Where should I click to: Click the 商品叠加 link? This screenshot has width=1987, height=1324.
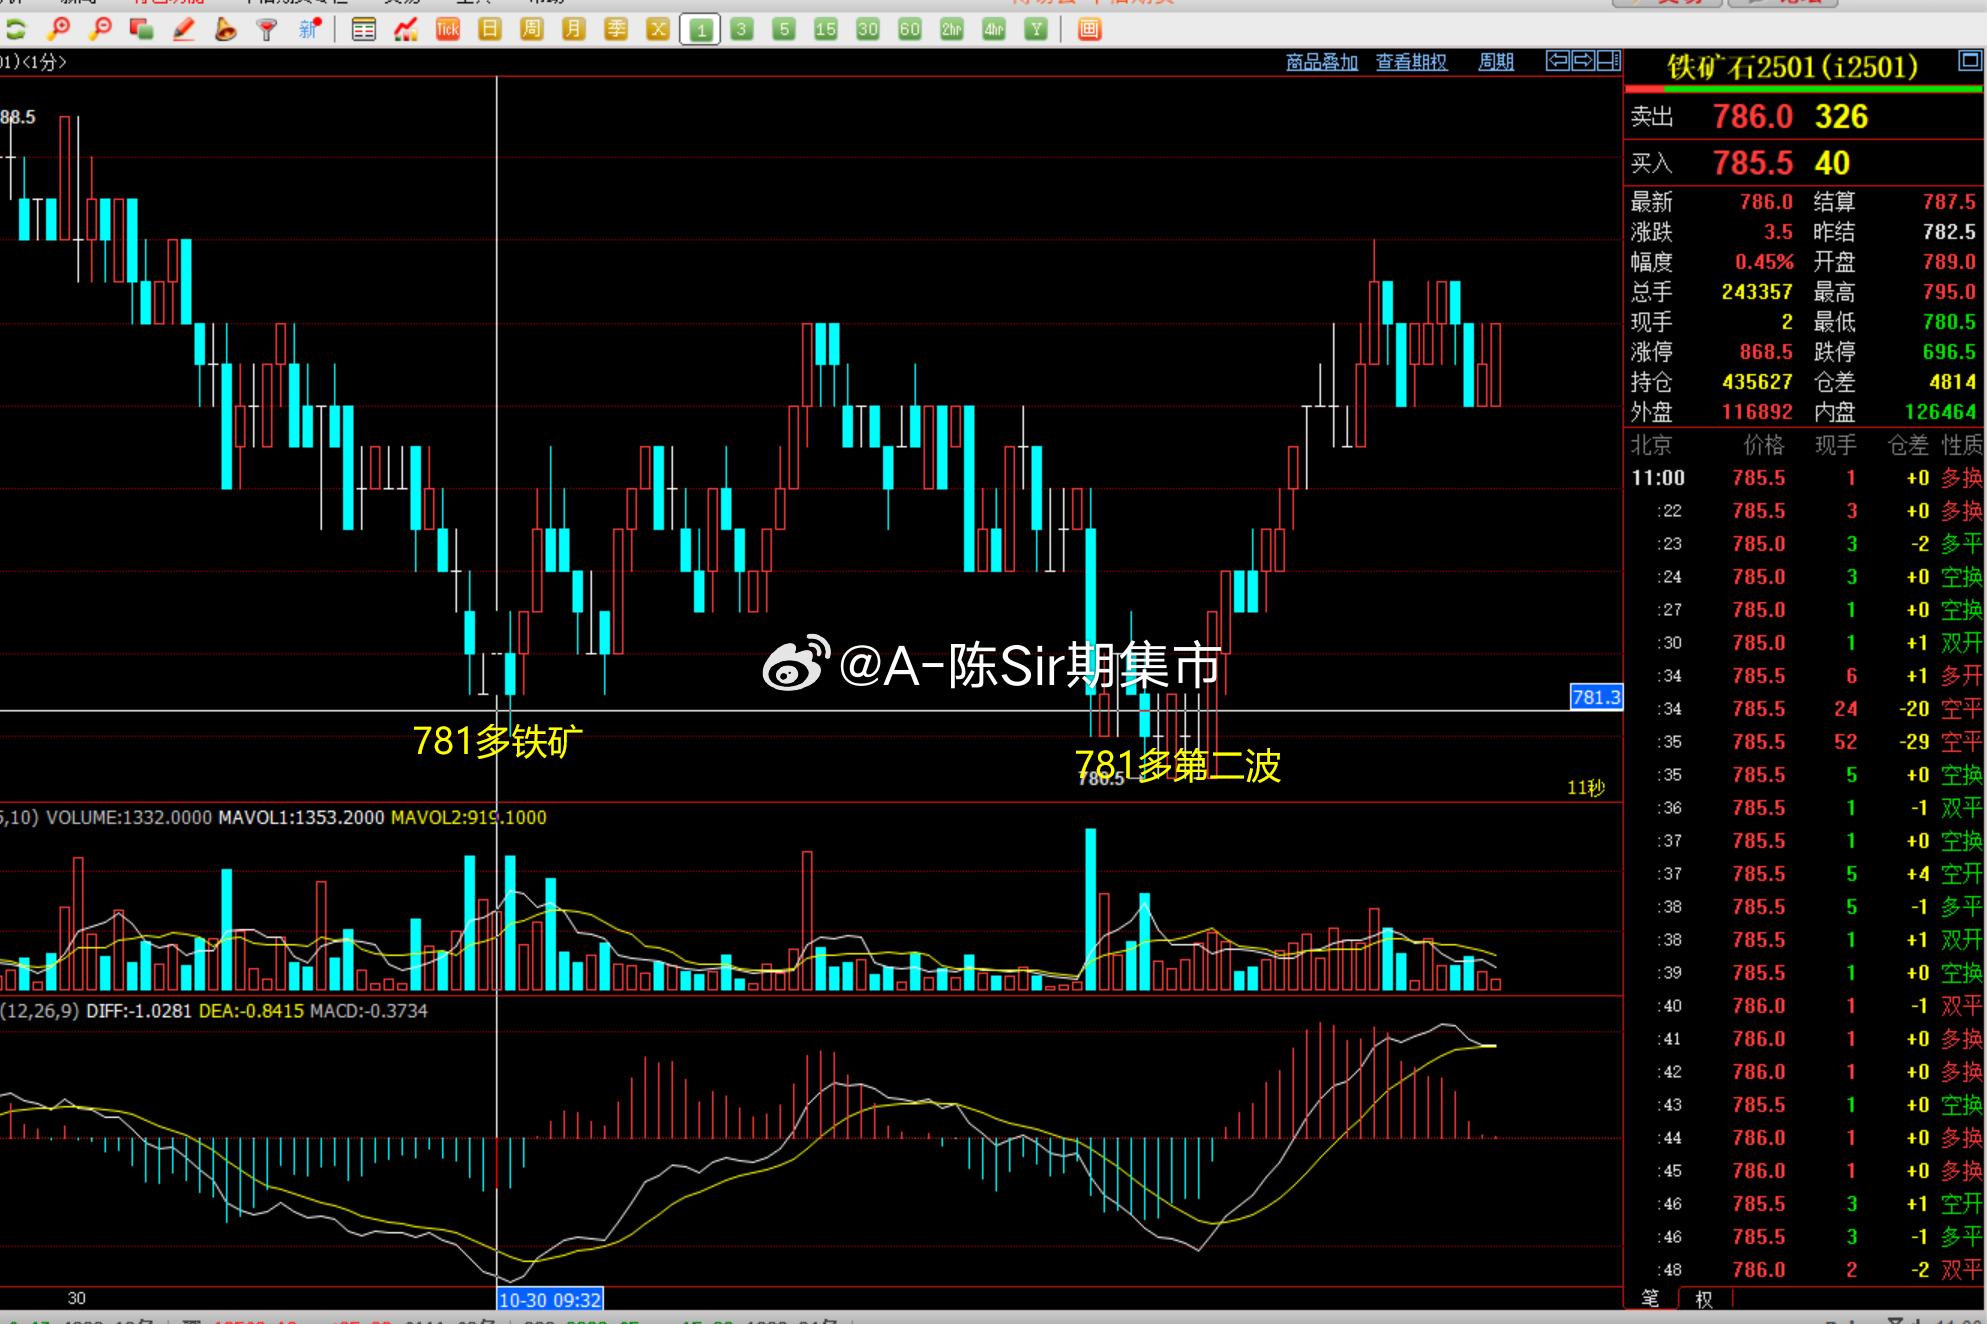point(1322,62)
